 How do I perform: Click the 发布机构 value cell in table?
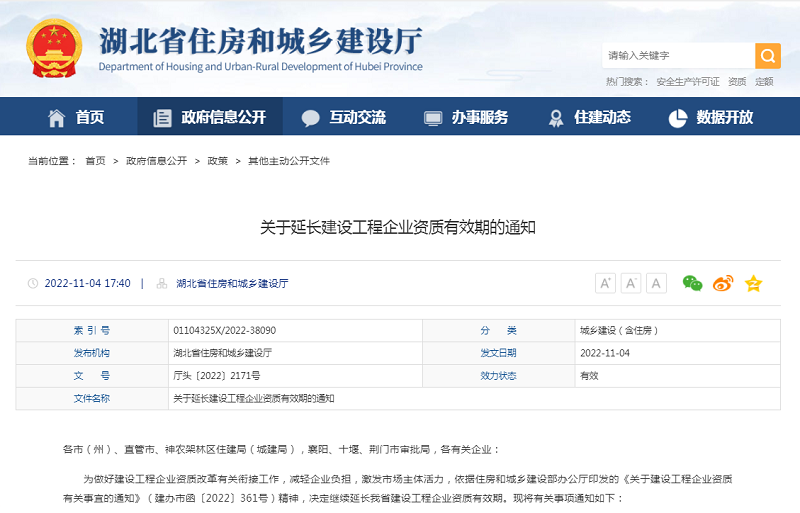tap(295, 353)
